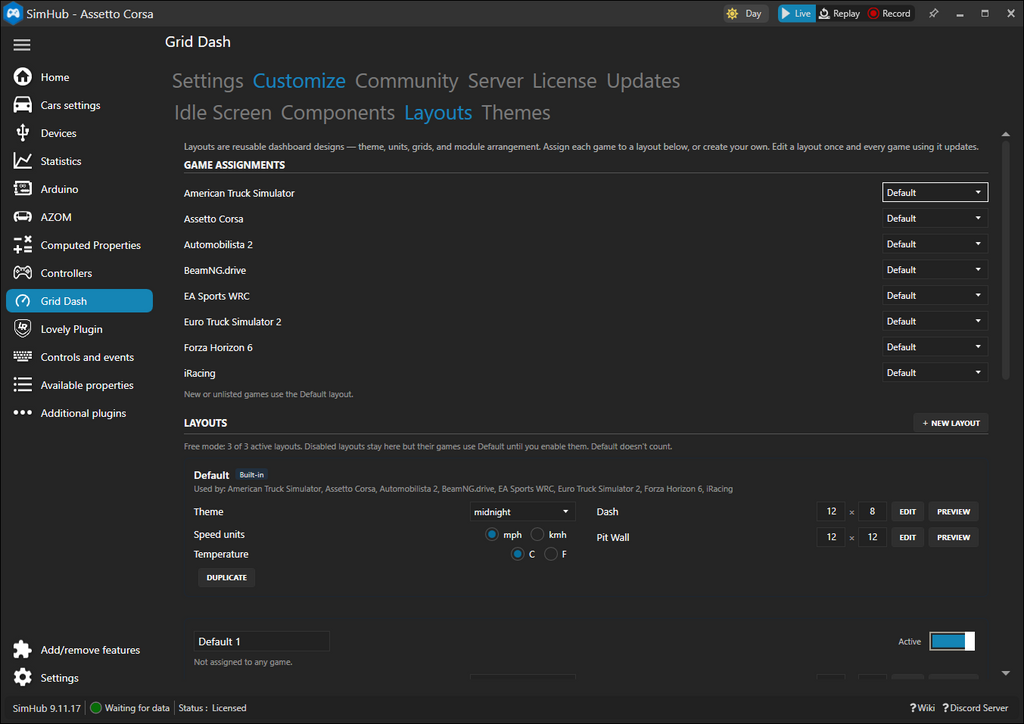The height and width of the screenshot is (724, 1024).
Task: Click the Add/remove features puzzle icon
Action: pos(22,650)
